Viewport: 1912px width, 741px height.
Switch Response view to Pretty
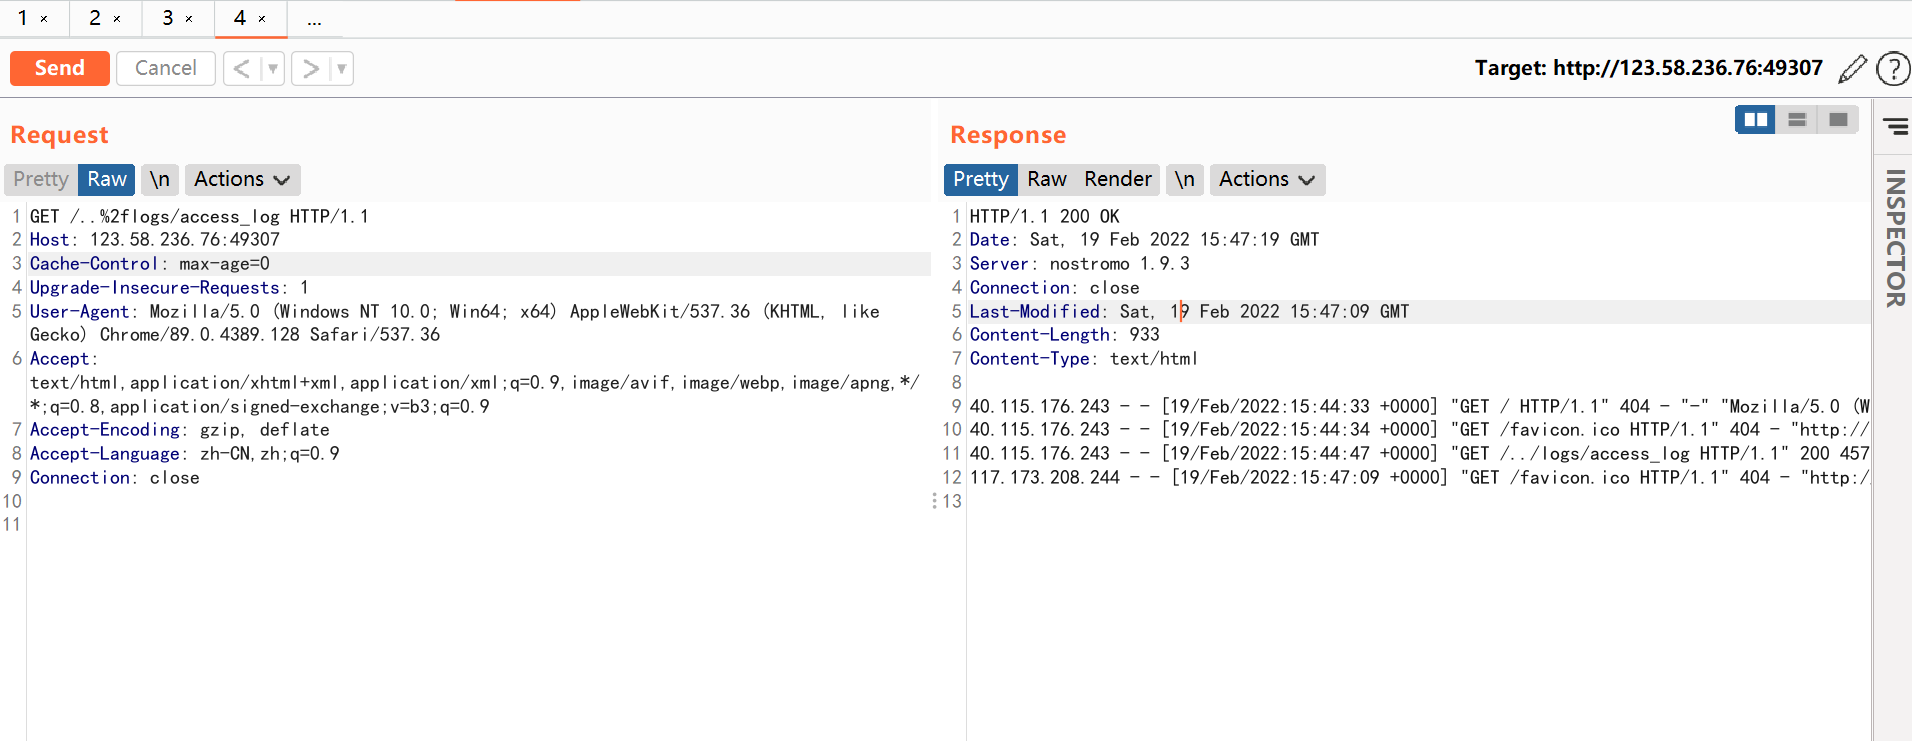tap(980, 179)
